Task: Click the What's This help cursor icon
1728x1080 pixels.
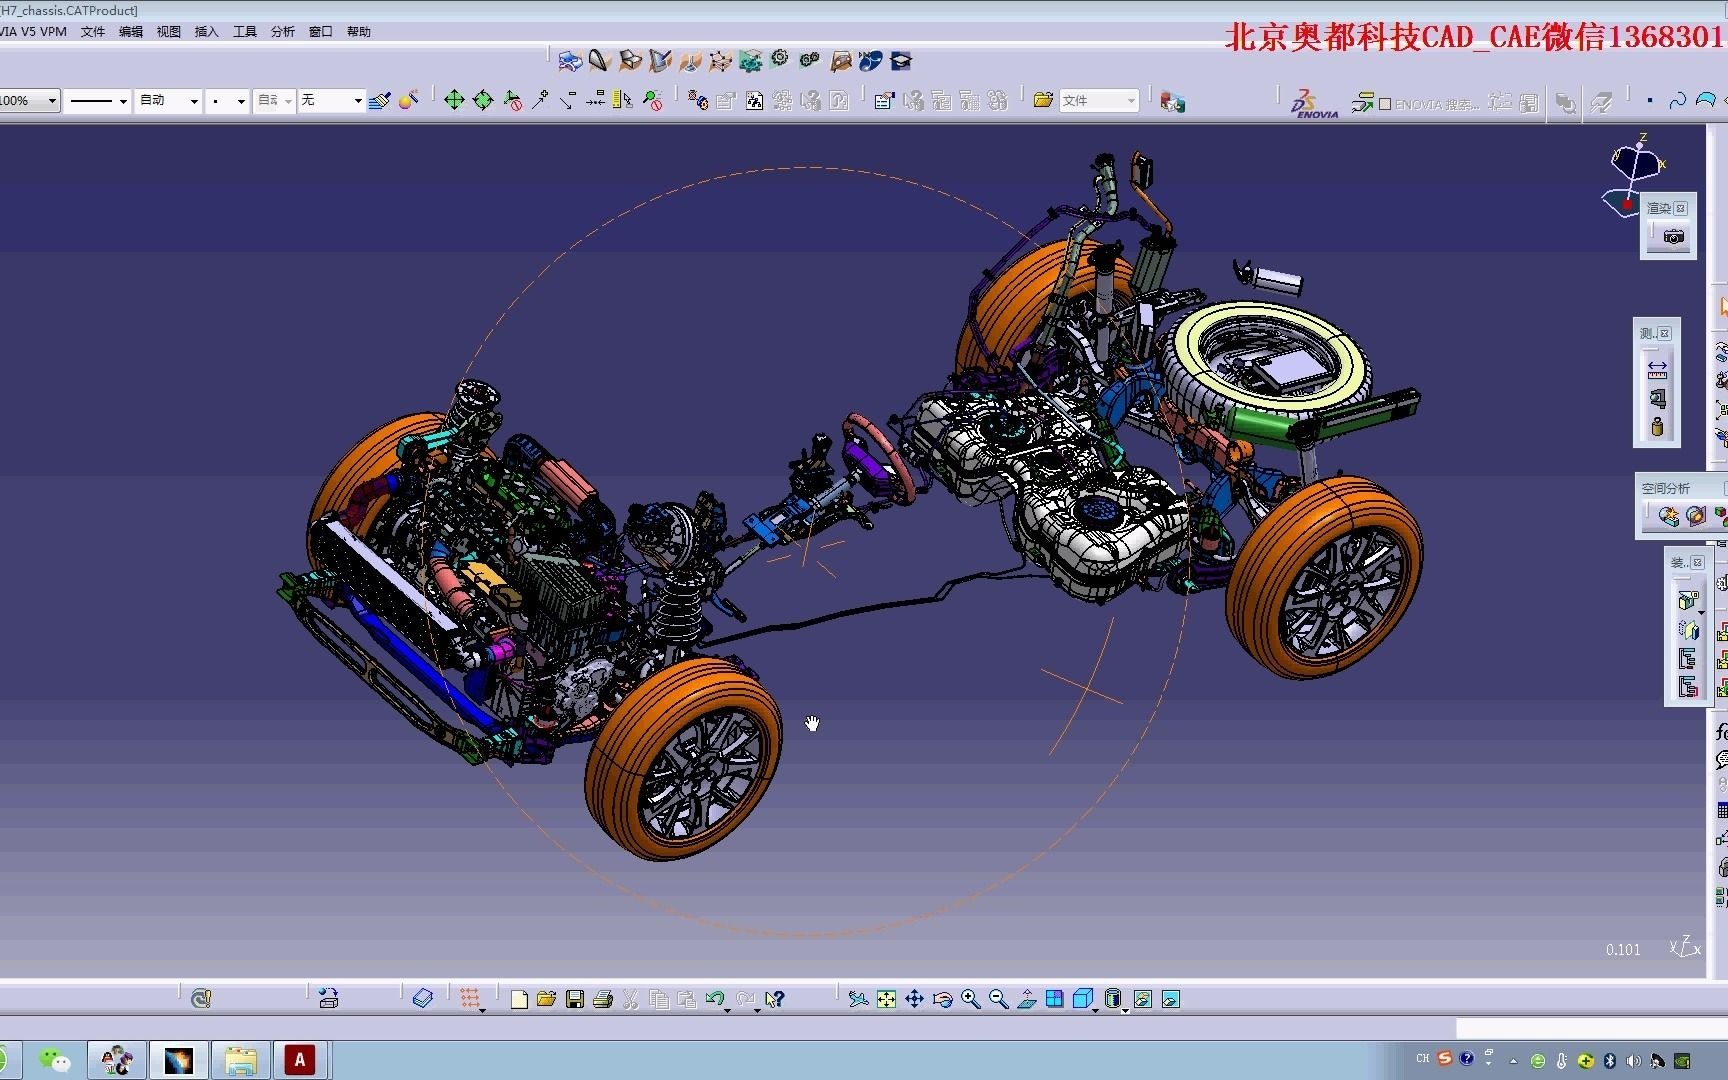Action: (774, 999)
